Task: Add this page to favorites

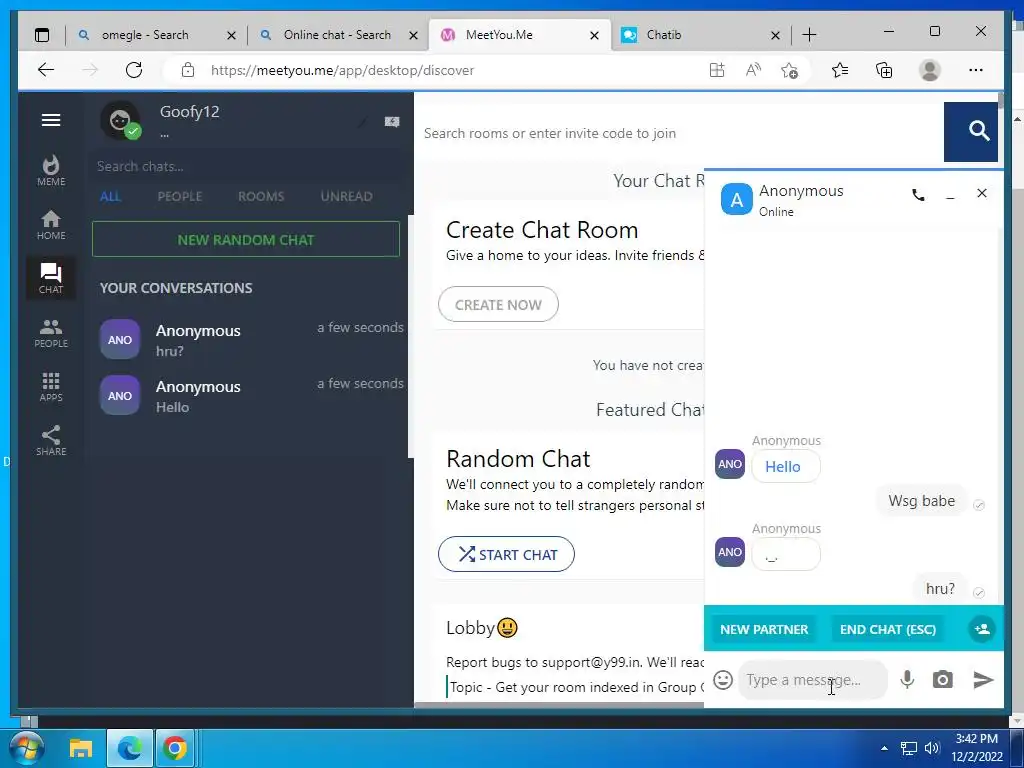Action: pyautogui.click(x=790, y=70)
